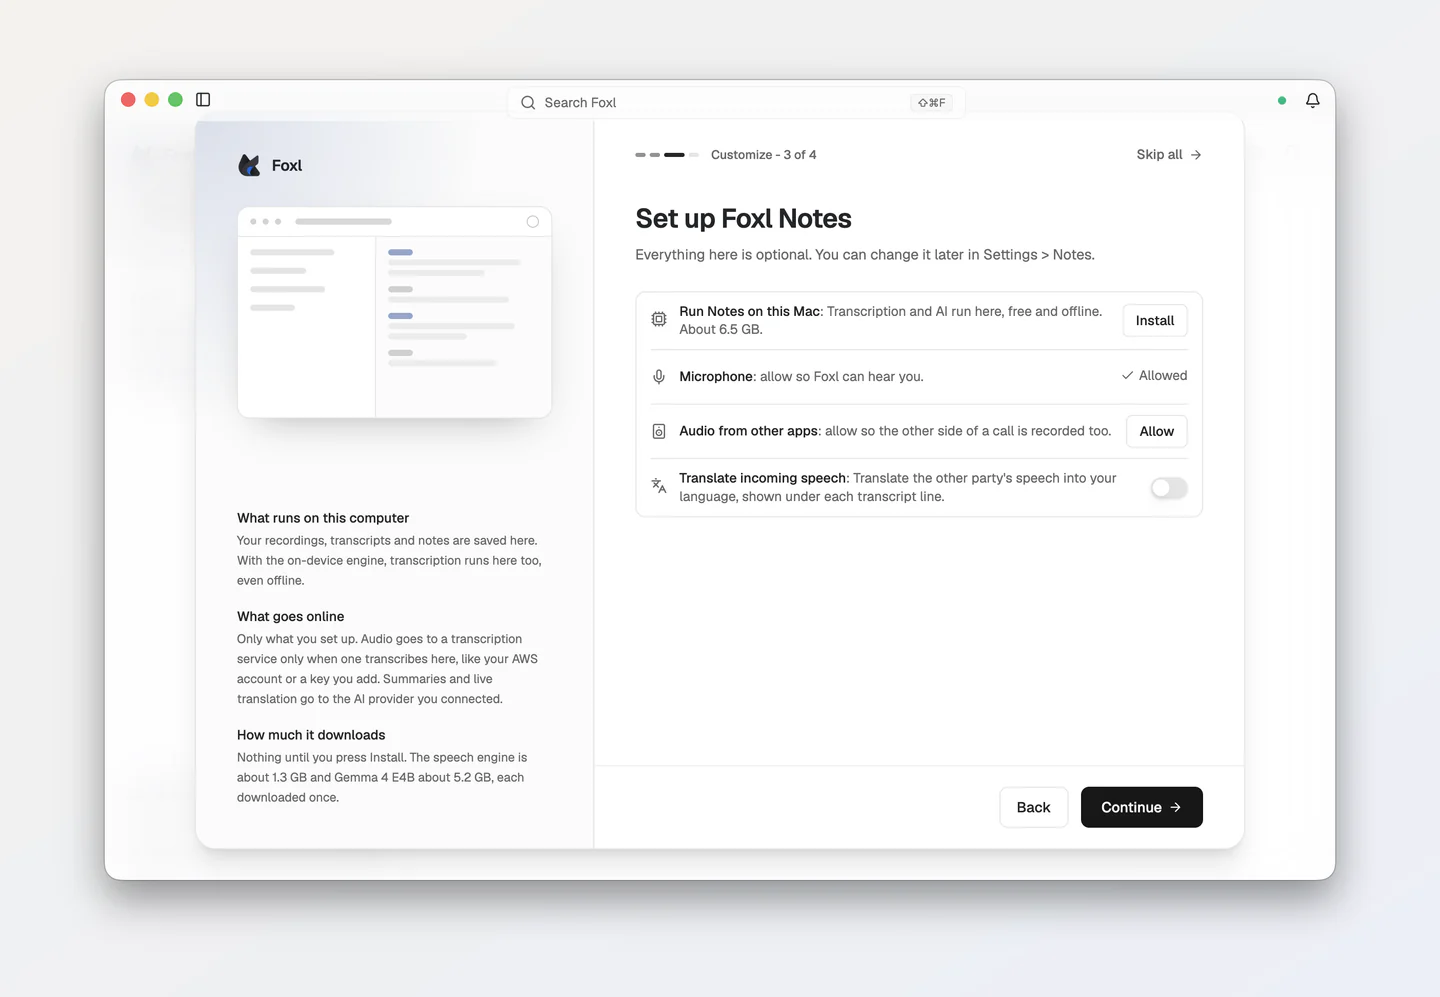
Task: Open notifications bell
Action: (1313, 100)
